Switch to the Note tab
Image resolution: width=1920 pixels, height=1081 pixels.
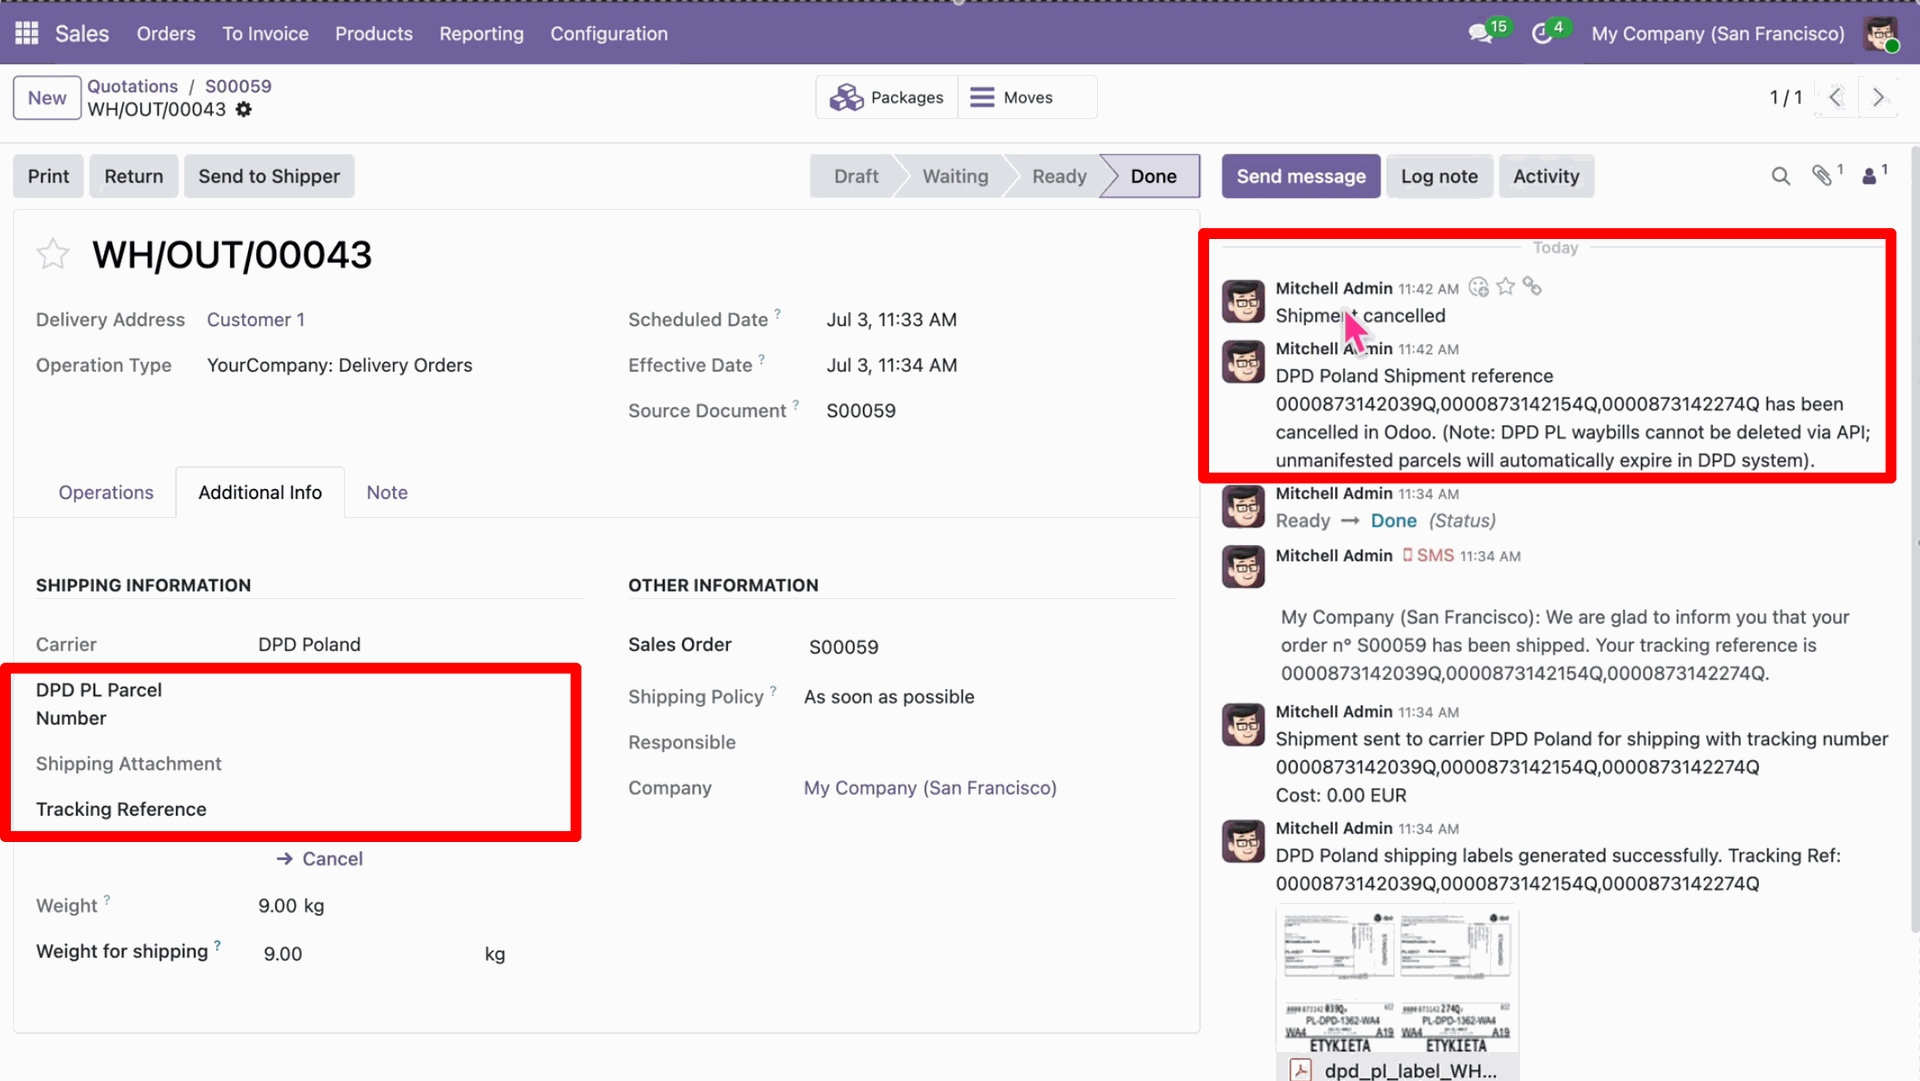click(x=387, y=492)
